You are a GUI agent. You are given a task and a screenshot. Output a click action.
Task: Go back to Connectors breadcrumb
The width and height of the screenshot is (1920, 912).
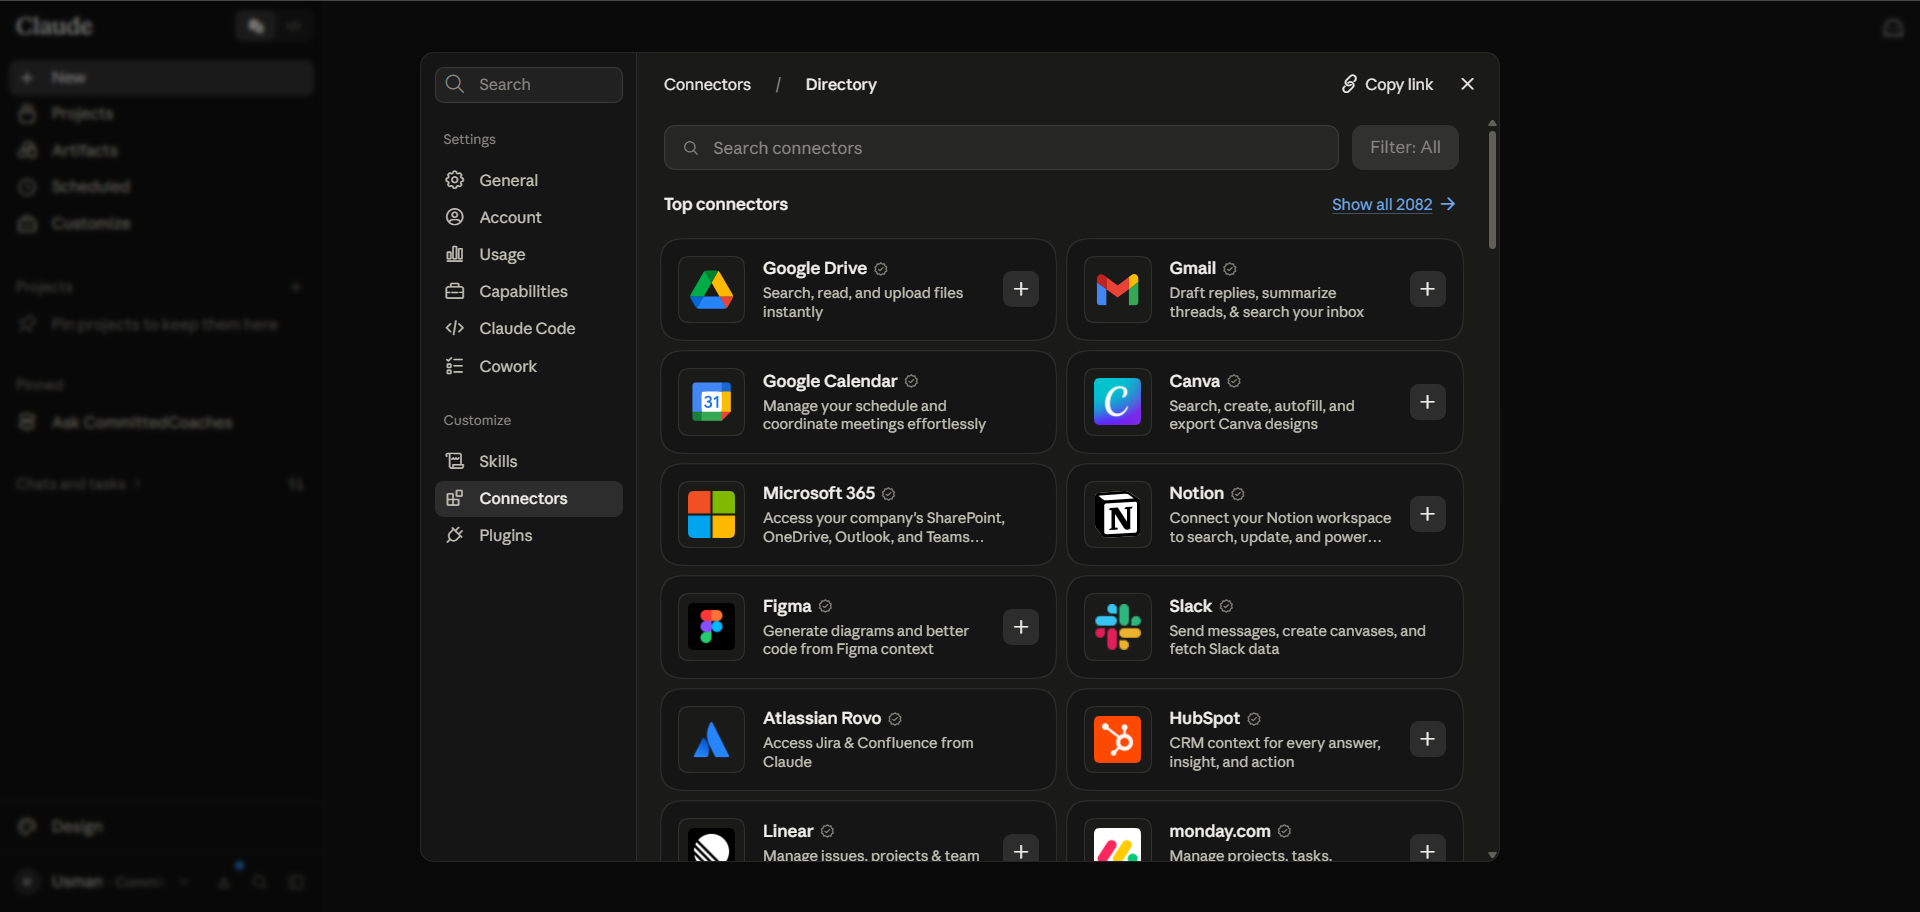coord(707,85)
